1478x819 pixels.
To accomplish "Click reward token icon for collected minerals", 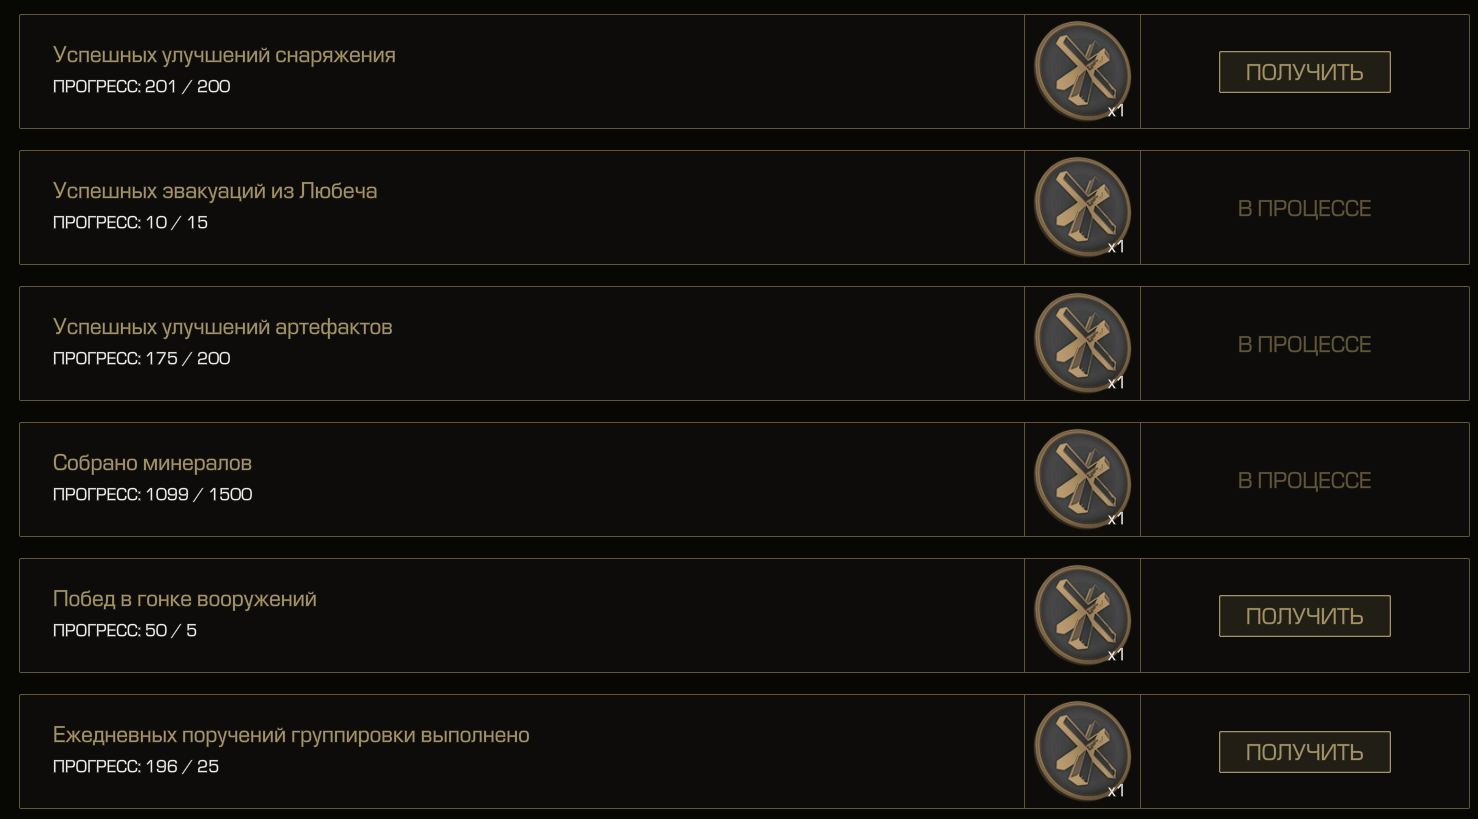I will tap(1082, 479).
